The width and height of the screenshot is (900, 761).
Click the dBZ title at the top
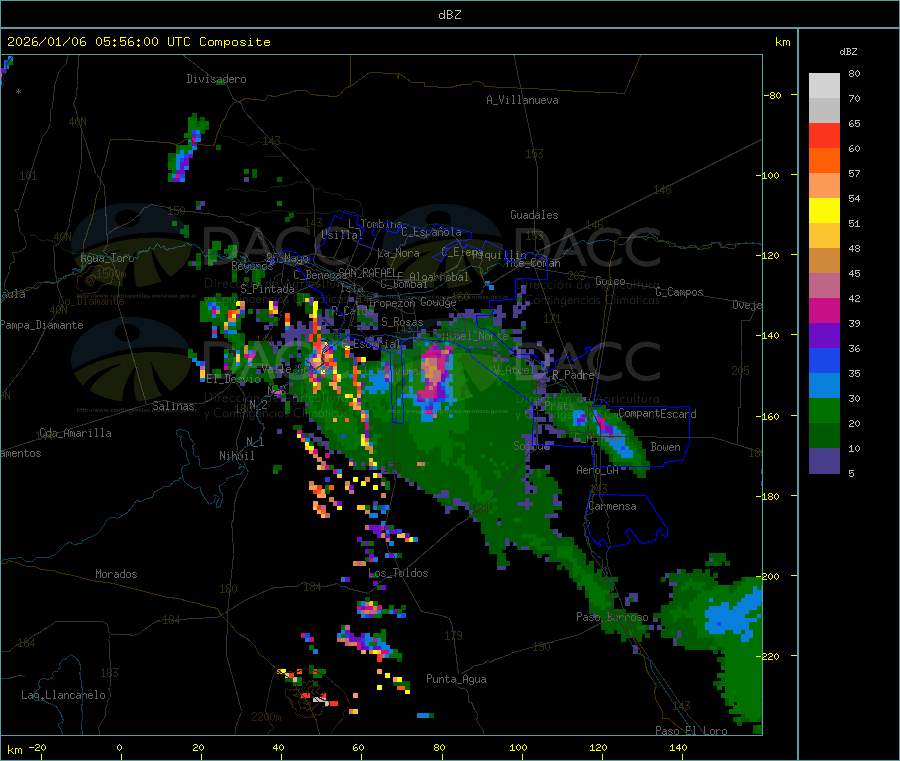(x=449, y=15)
